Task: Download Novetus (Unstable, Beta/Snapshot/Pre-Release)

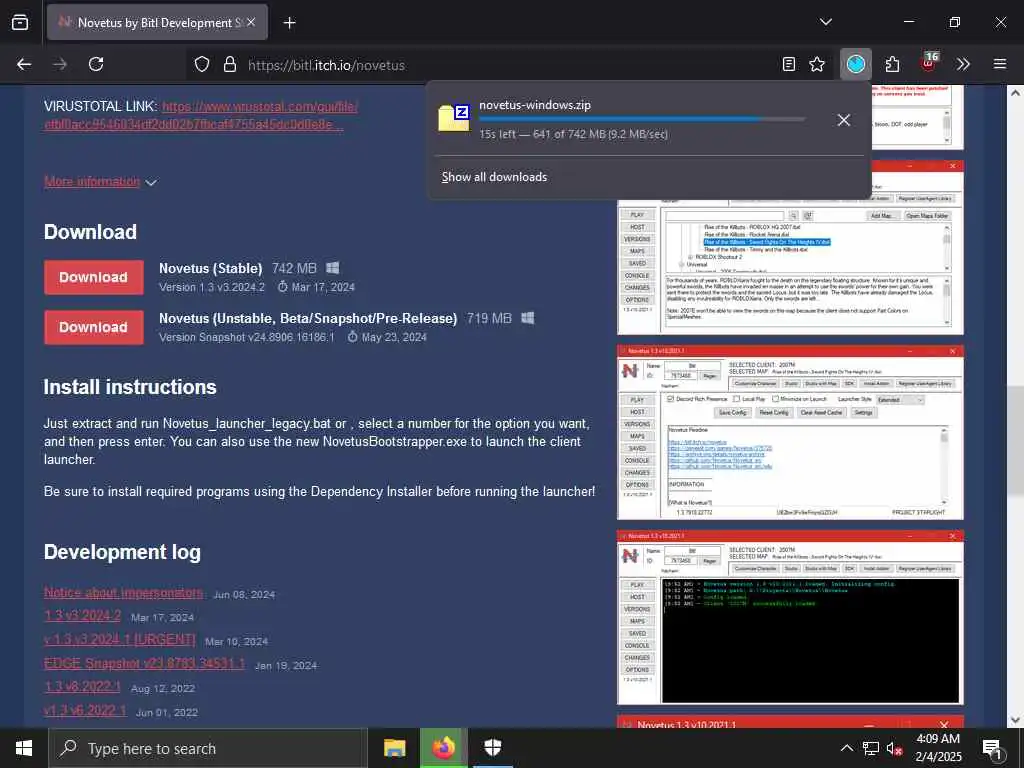Action: tap(94, 327)
